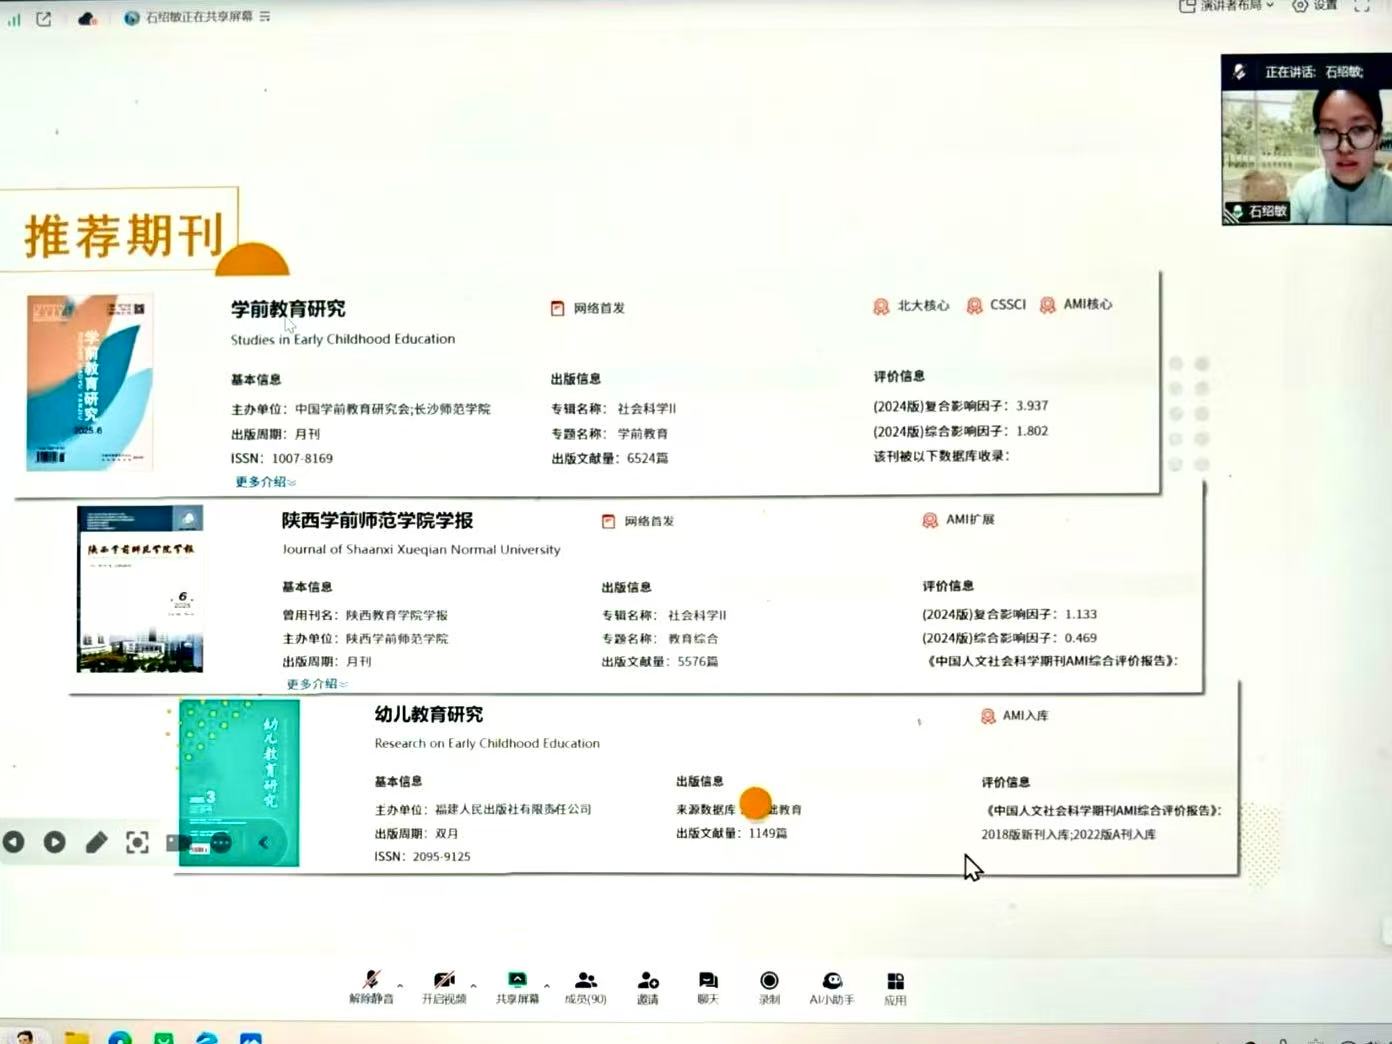This screenshot has height=1044, width=1392.
Task: Open the Apps (应用) menu
Action: coord(895,985)
